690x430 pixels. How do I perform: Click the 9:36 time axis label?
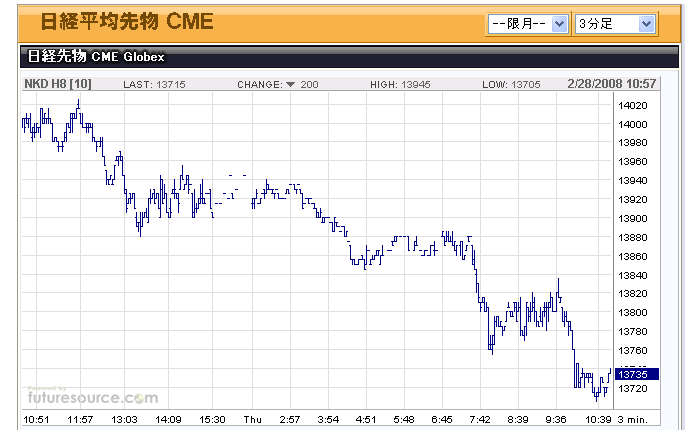click(556, 419)
